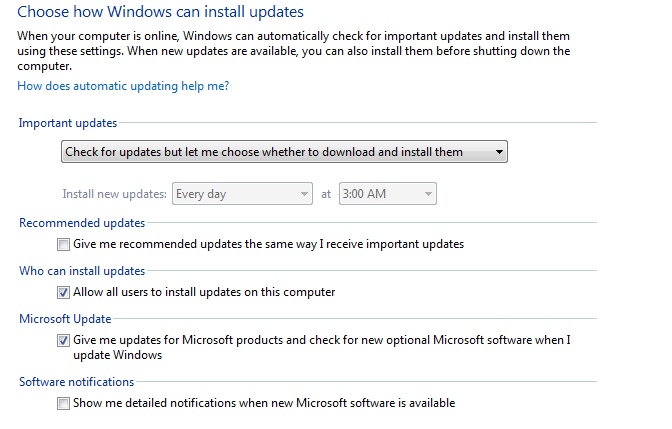The height and width of the screenshot is (429, 672).
Task: Click the 'Who can install updates' section heading
Action: pos(82,271)
